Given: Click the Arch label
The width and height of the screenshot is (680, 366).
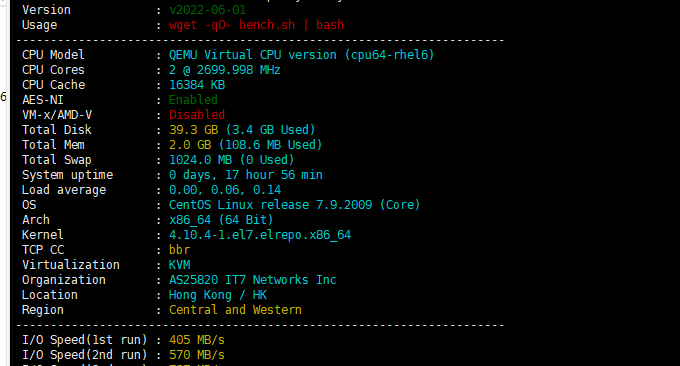Looking at the screenshot, I should click(36, 220).
